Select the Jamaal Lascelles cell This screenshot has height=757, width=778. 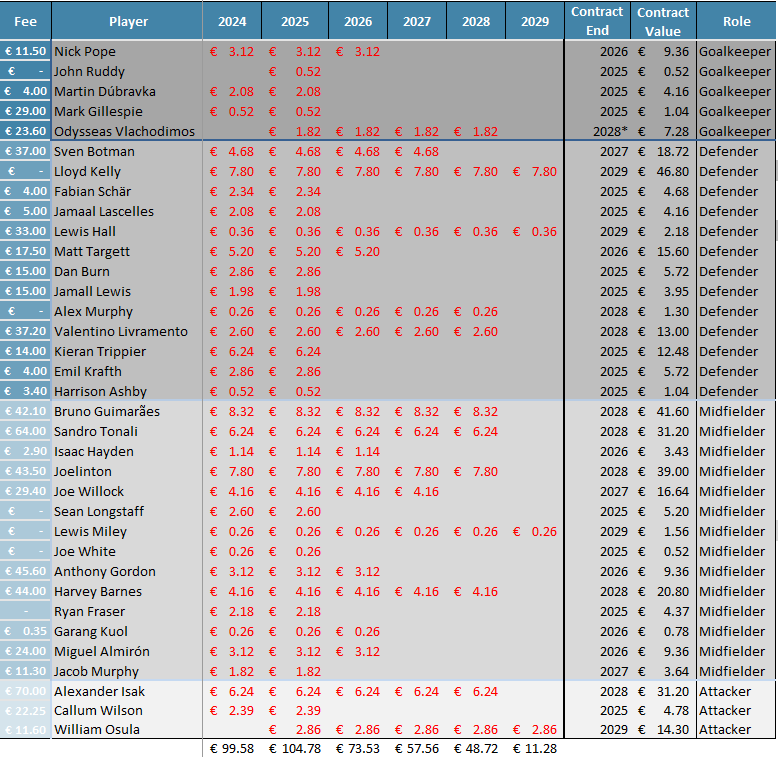127,211
